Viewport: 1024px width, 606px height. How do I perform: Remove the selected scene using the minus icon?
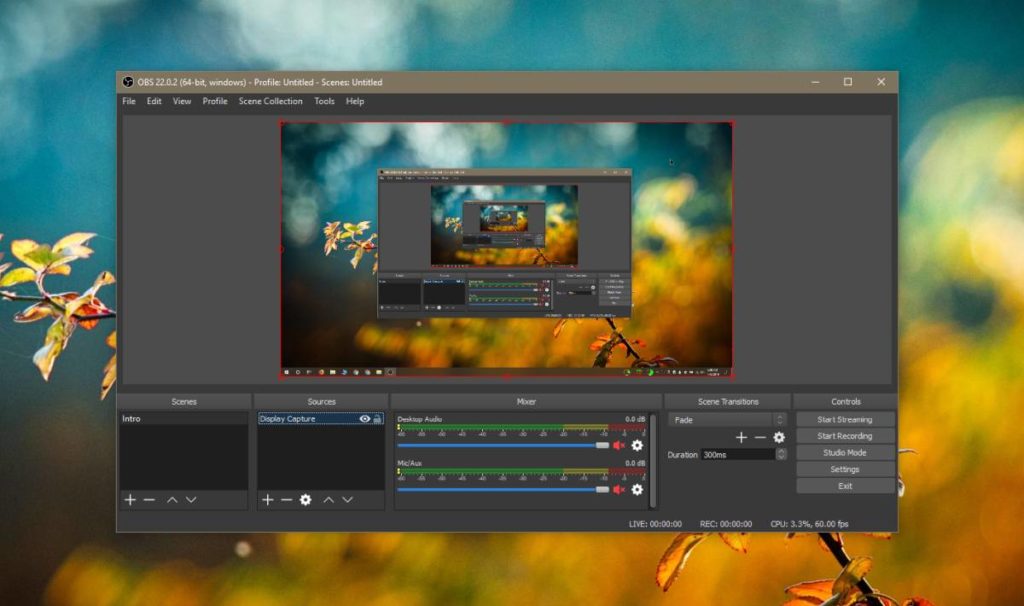[149, 499]
